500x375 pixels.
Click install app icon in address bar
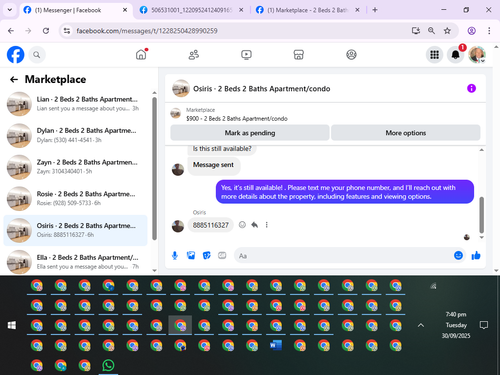pyautogui.click(x=416, y=31)
